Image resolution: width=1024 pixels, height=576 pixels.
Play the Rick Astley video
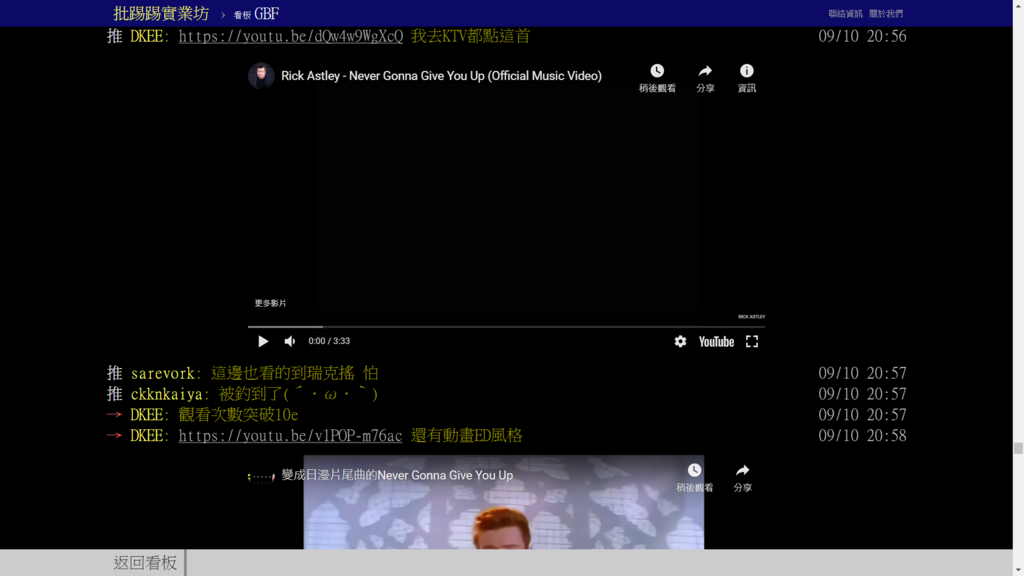[x=263, y=341]
